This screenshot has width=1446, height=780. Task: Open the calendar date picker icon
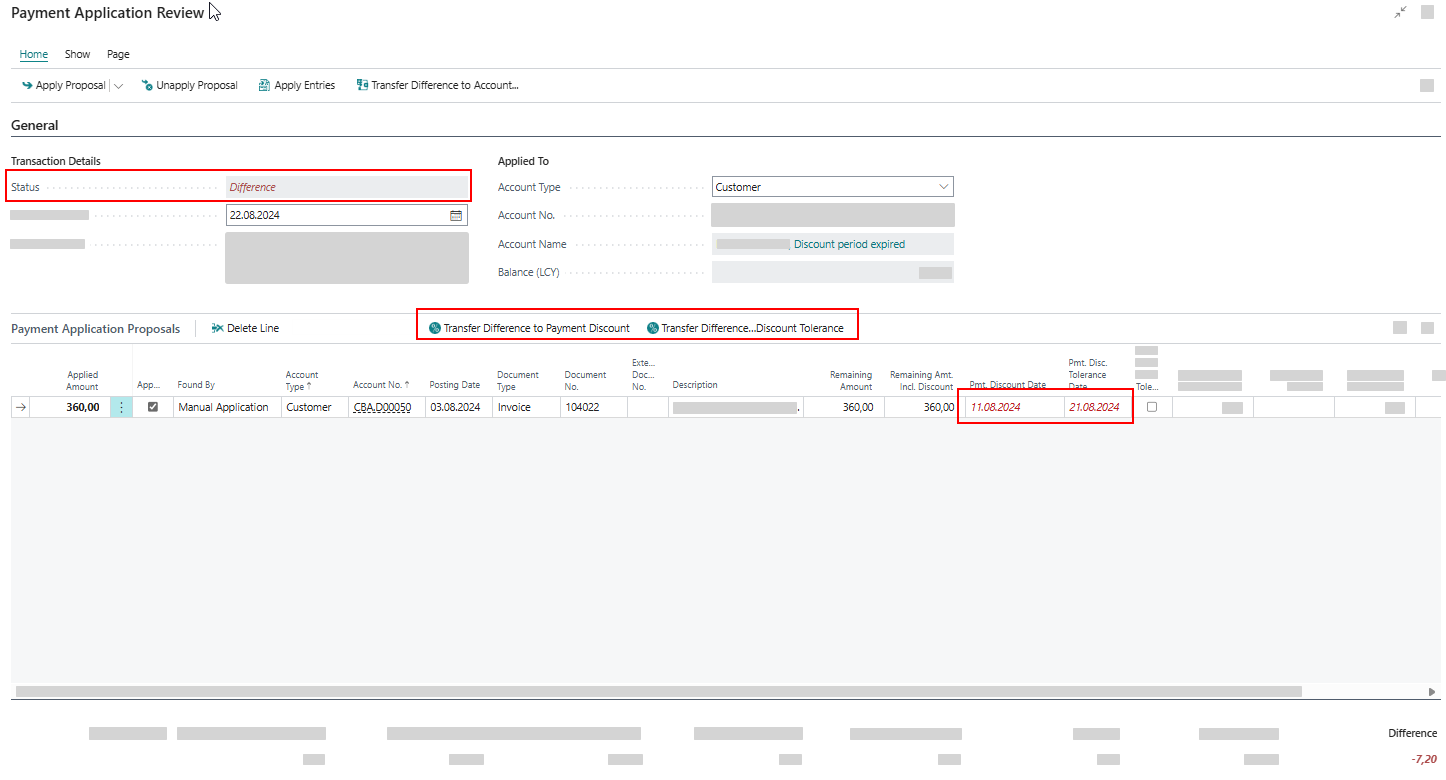456,215
